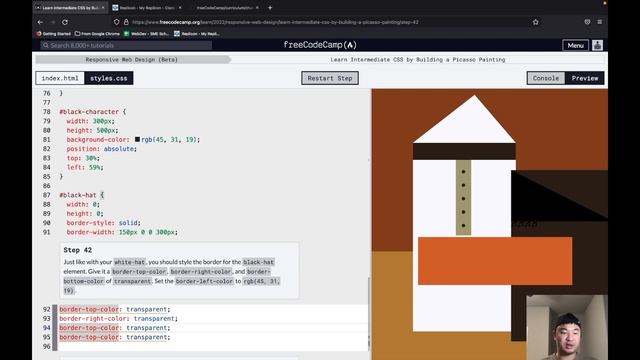Bookmark this page with the star icon
This screenshot has width=640, height=360.
[x=536, y=22]
